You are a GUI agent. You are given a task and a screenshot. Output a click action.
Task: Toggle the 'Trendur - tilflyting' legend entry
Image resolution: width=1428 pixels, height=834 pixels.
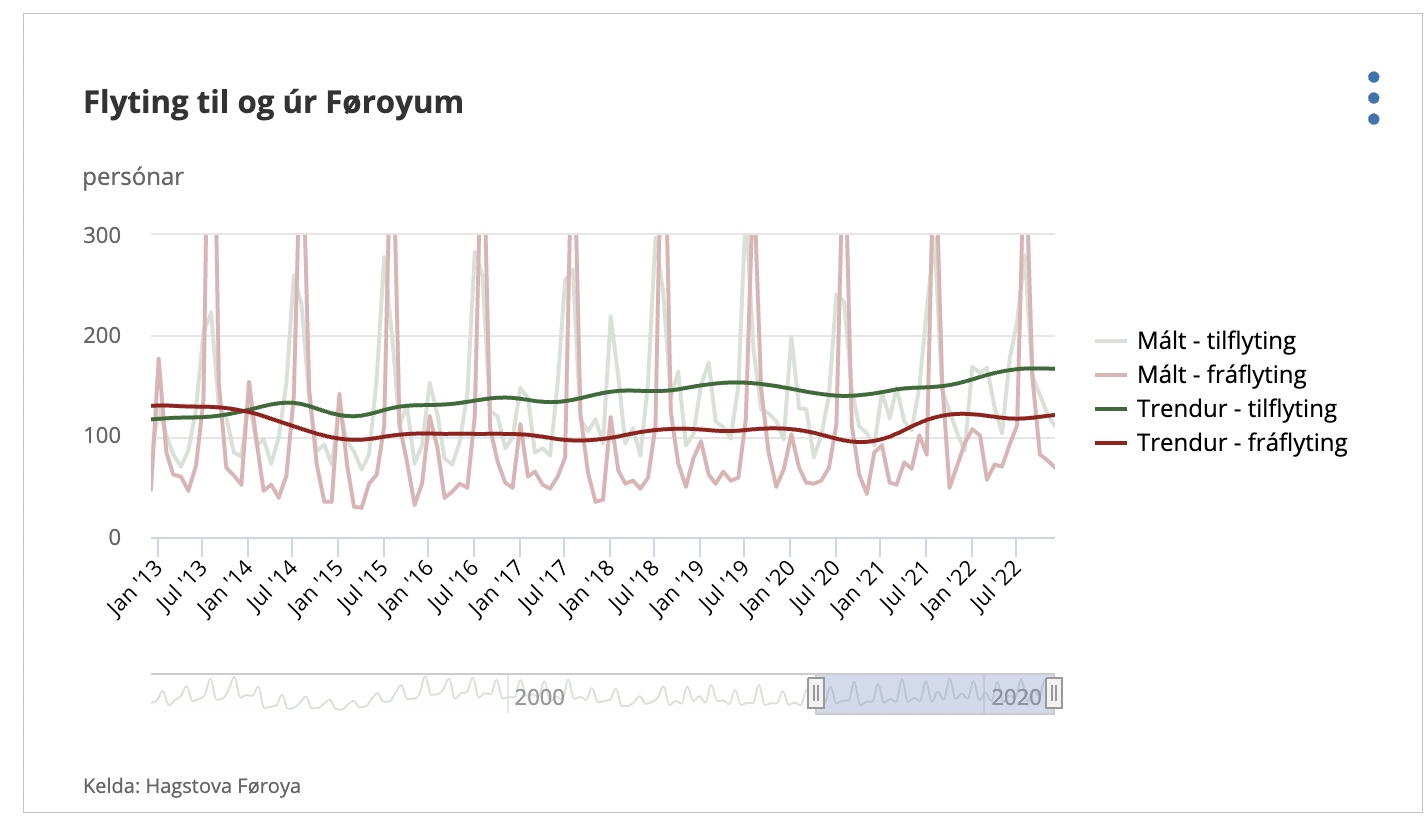[x=1235, y=409]
